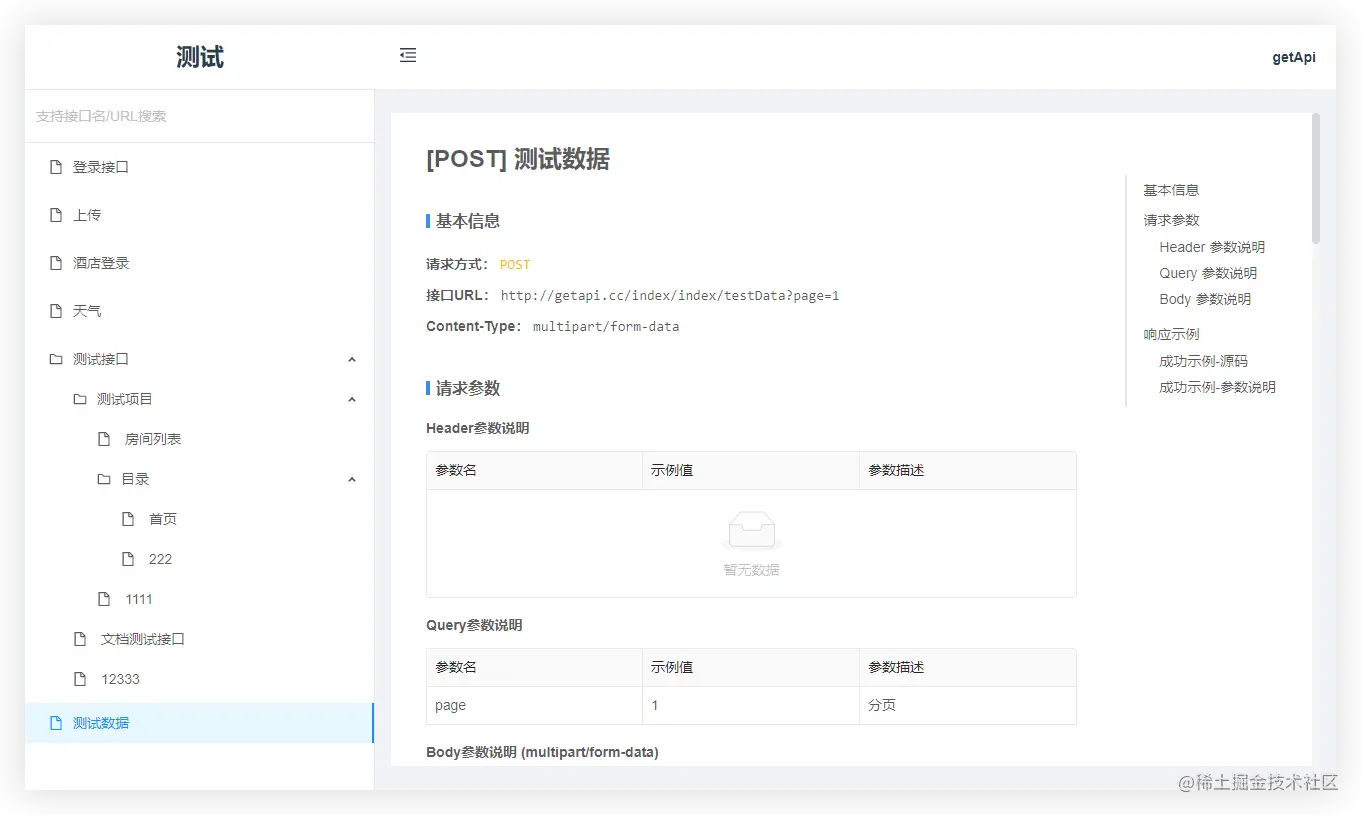Jump to Body 参数说明 anchor
Screen dimensions: 1361x815
pos(1205,299)
